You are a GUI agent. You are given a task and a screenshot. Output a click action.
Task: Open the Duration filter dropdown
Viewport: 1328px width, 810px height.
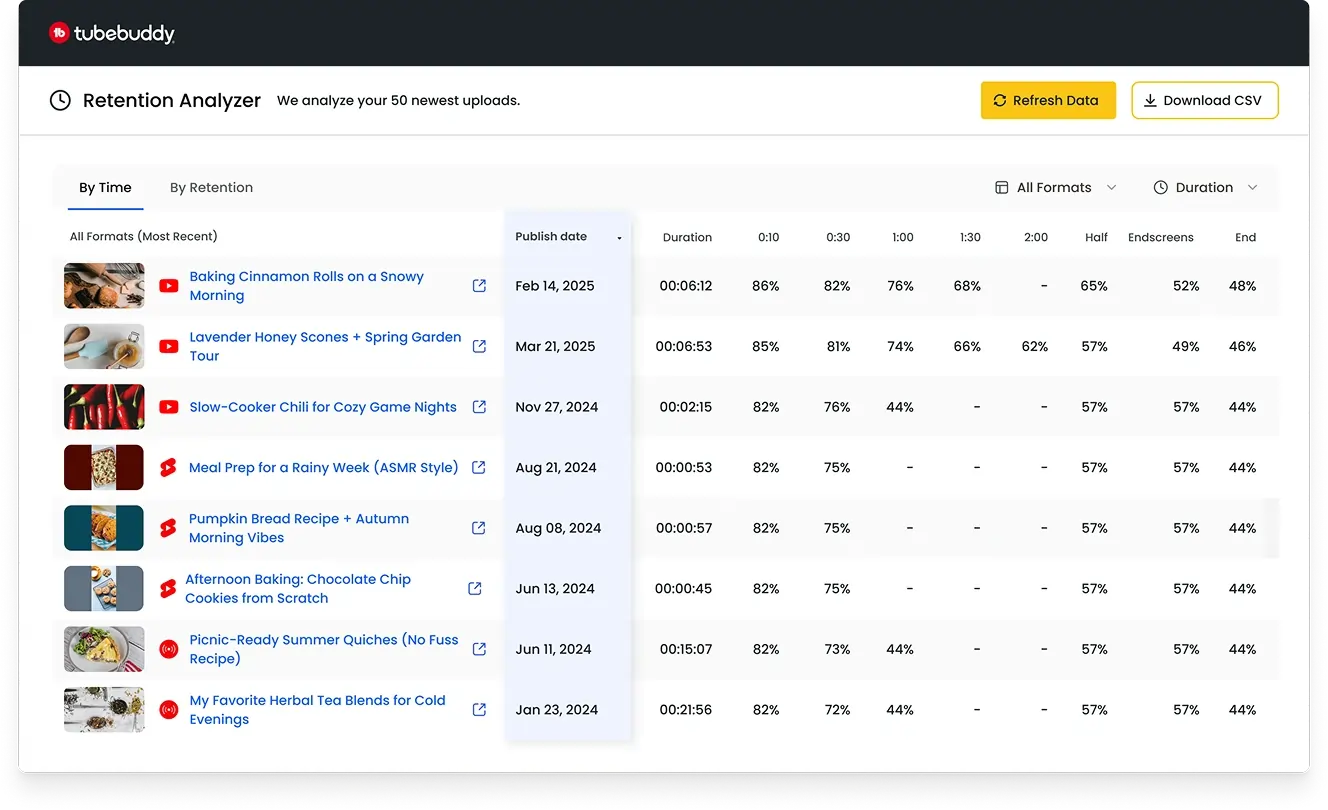pyautogui.click(x=1204, y=187)
